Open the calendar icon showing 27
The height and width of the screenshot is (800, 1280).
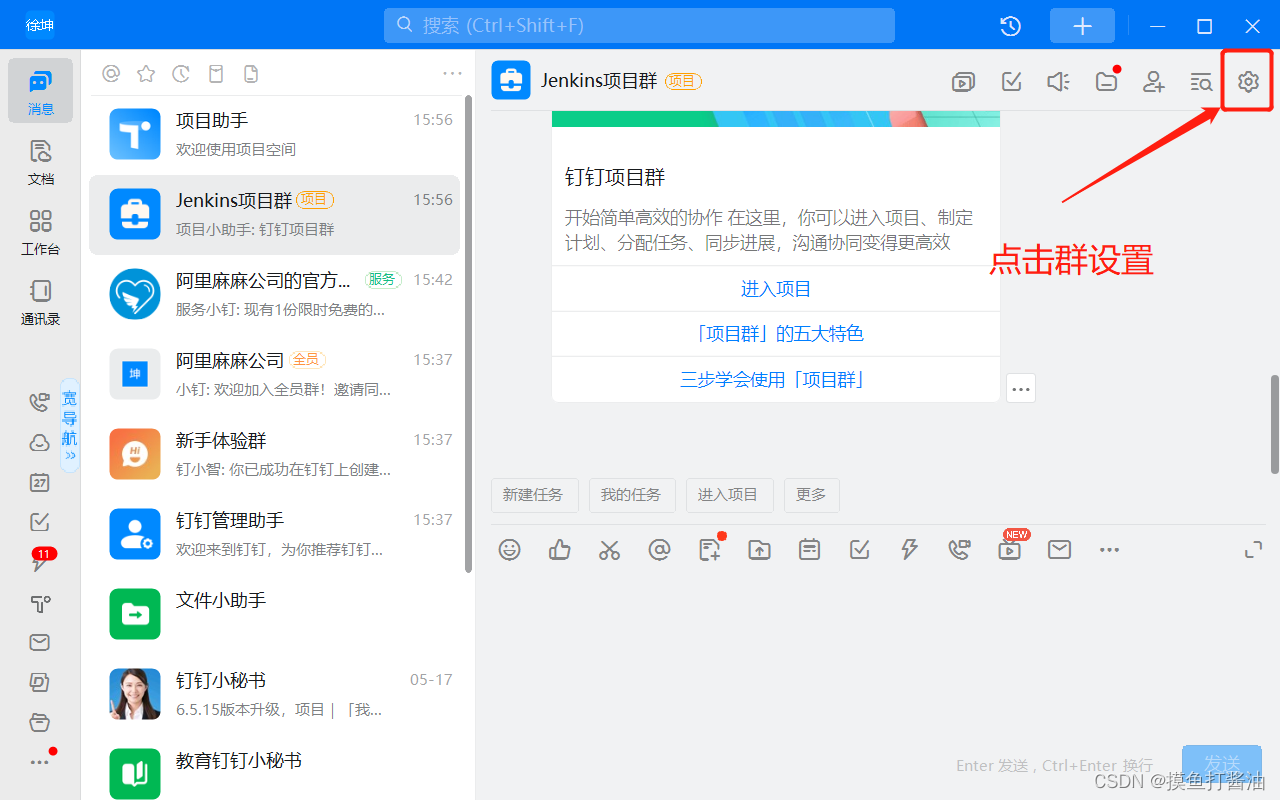point(39,482)
